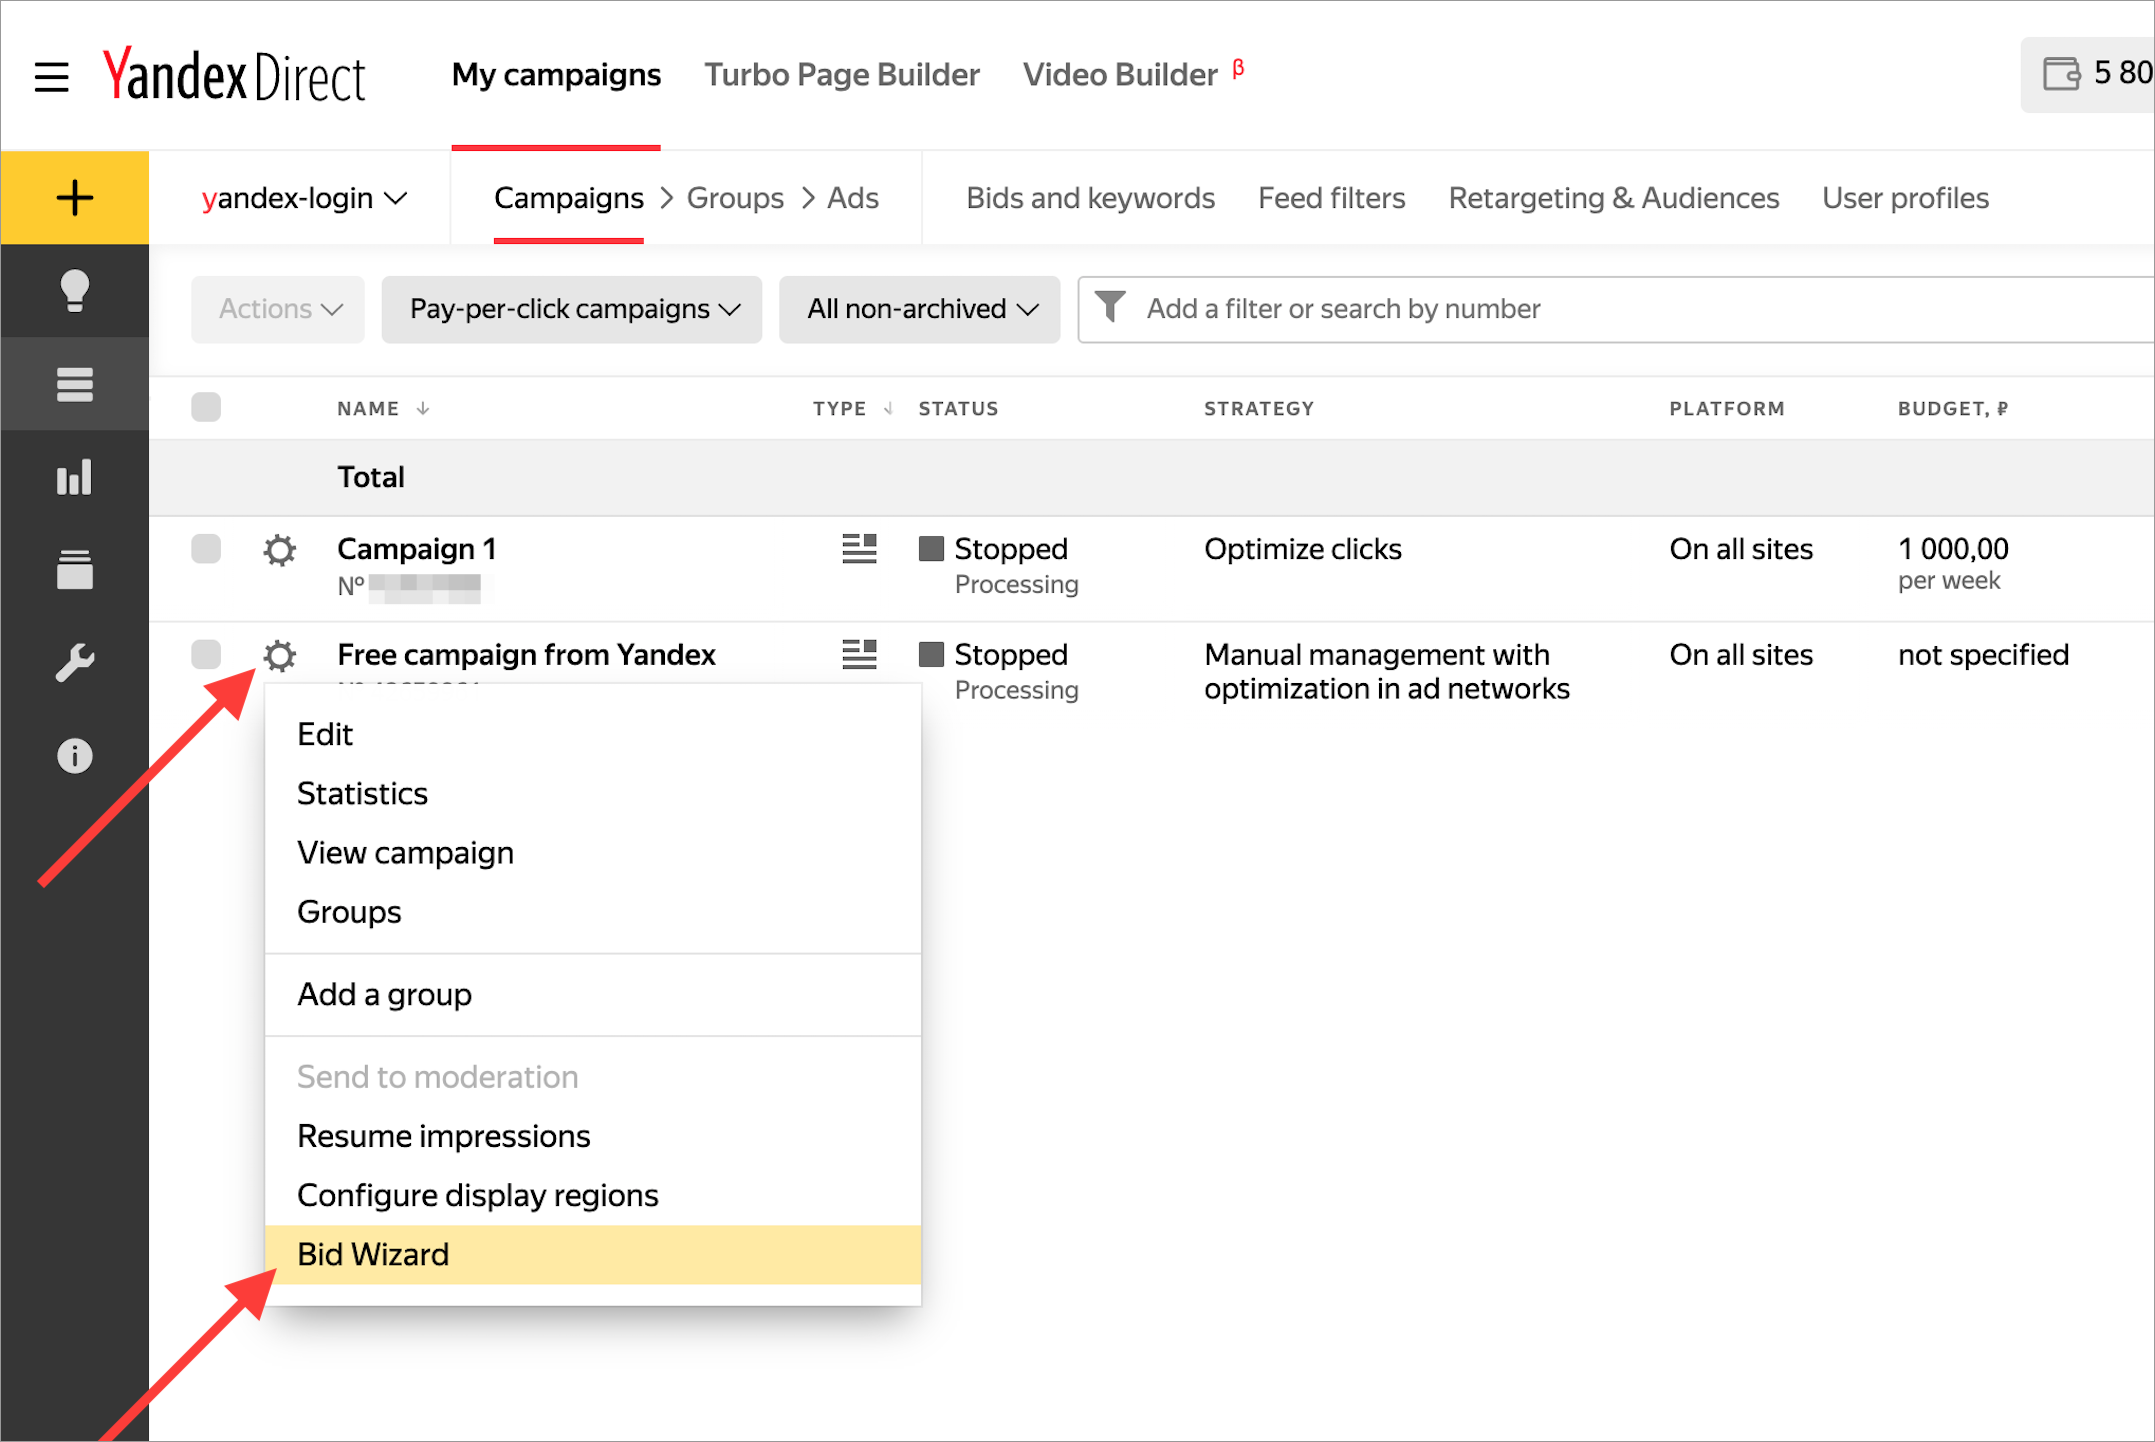Select Configure display regions menu item
Image resolution: width=2155 pixels, height=1442 pixels.
click(593, 1196)
